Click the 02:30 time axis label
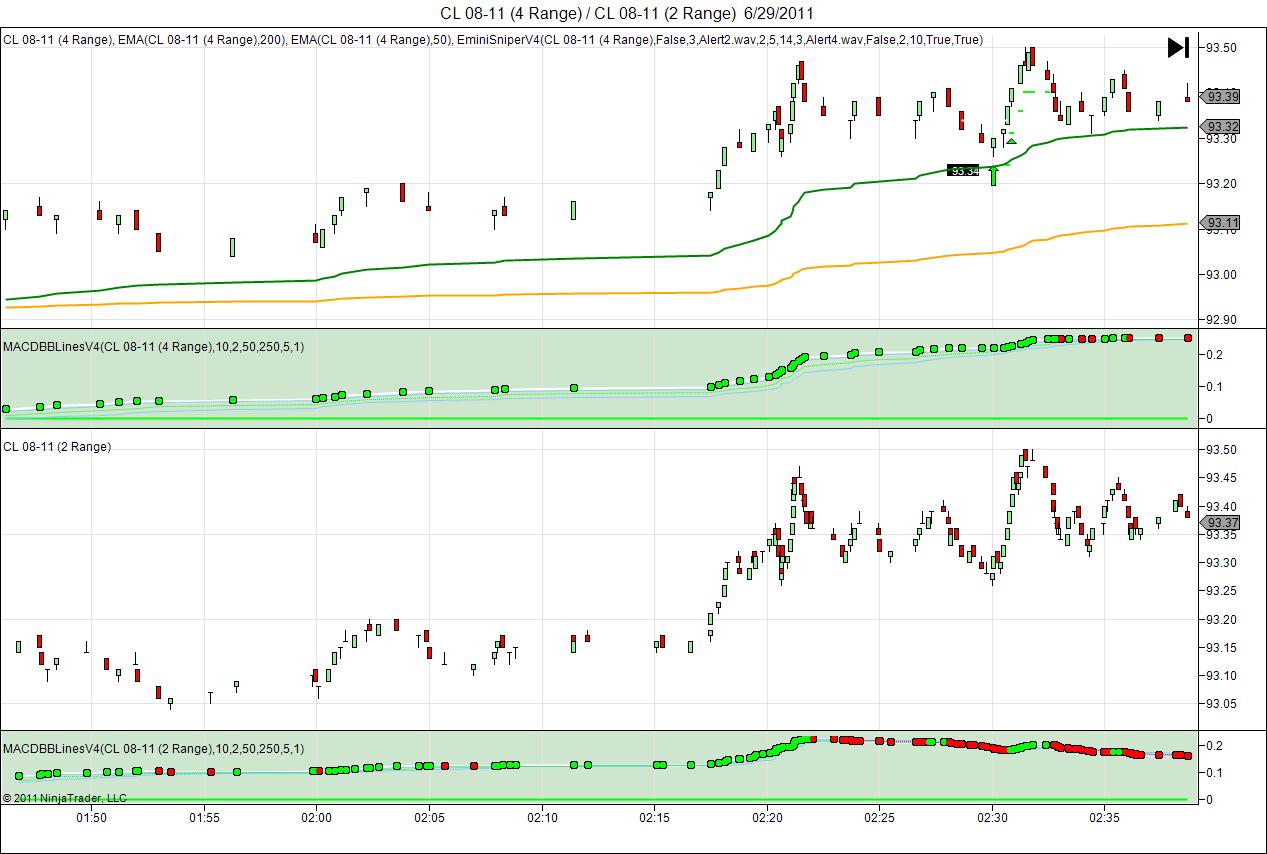Image resolution: width=1267 pixels, height=854 pixels. [x=992, y=818]
